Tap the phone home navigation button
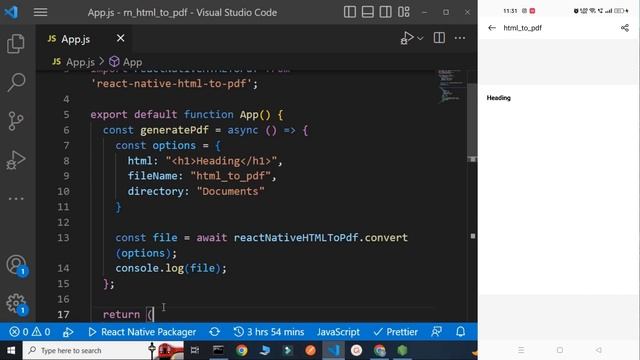The image size is (640, 360). point(560,350)
